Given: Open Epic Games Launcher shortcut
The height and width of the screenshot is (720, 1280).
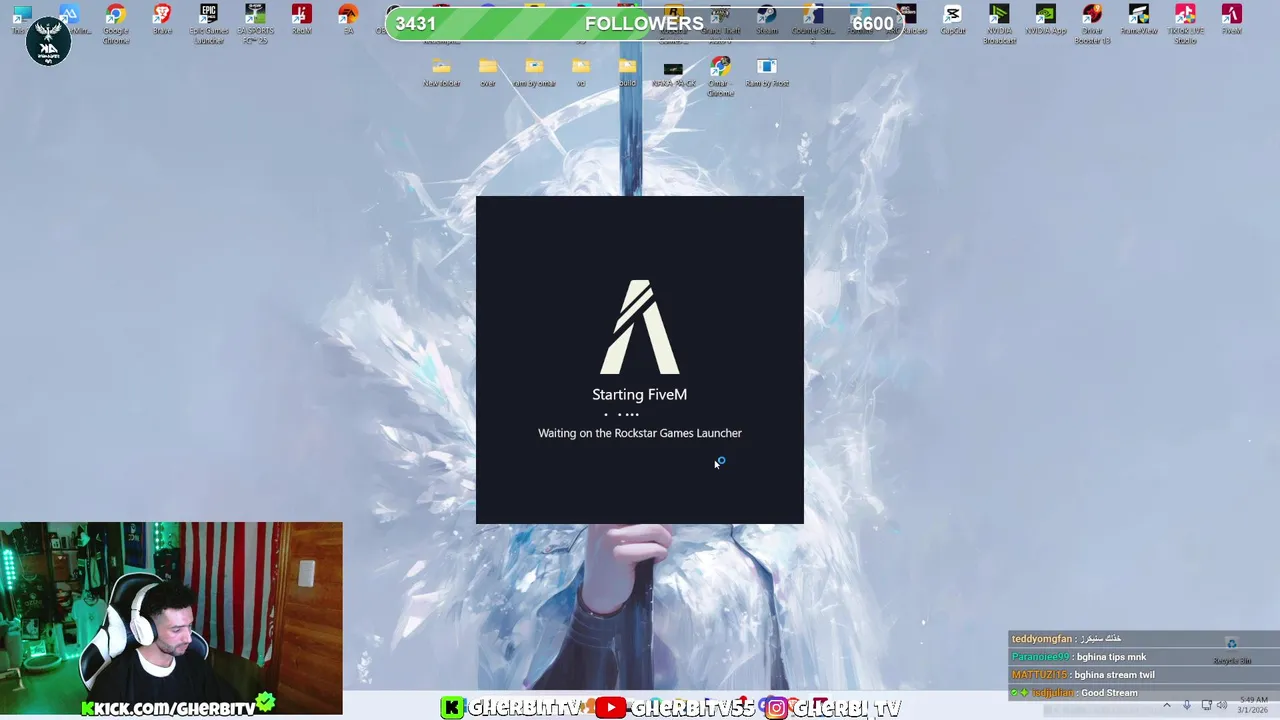Looking at the screenshot, I should (x=209, y=23).
